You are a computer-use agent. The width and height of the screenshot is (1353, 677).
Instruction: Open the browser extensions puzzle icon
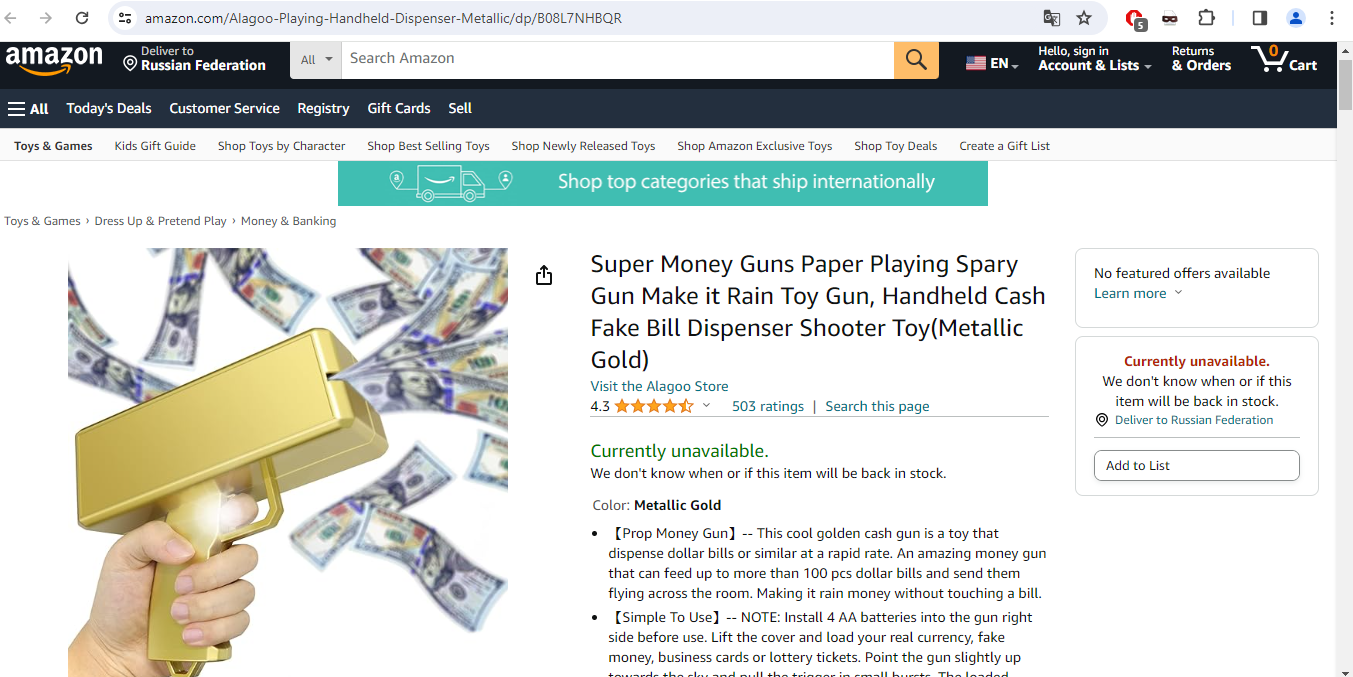pyautogui.click(x=1207, y=18)
